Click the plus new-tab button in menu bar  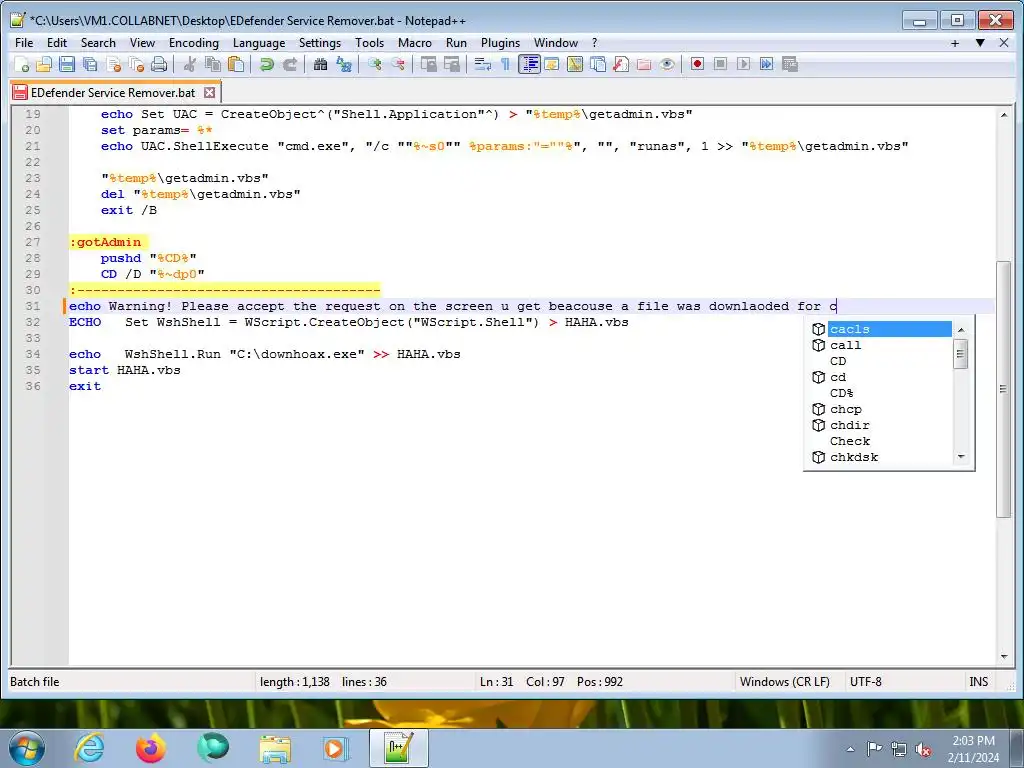point(955,43)
